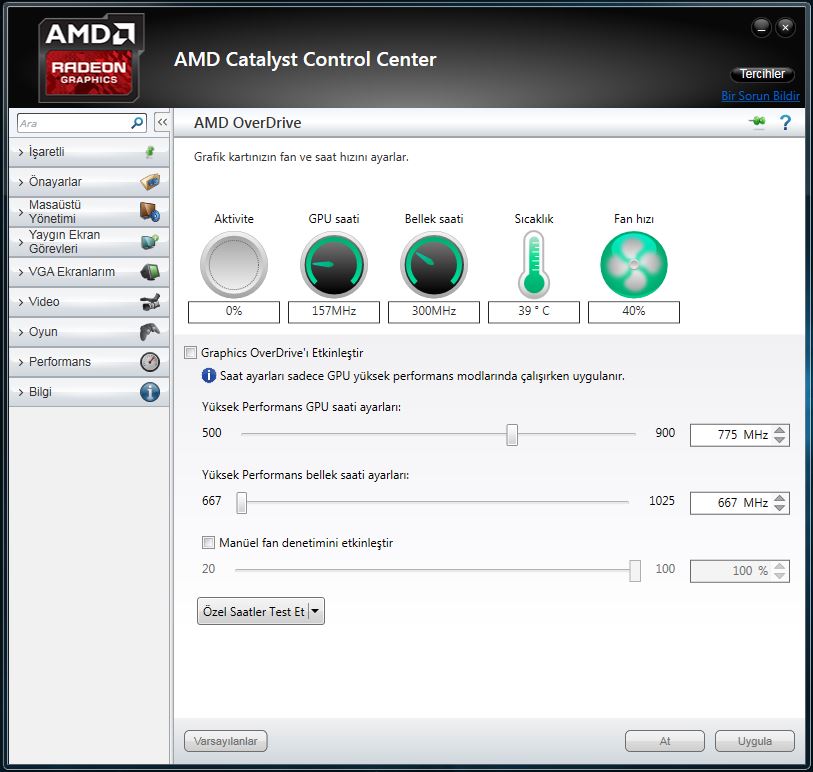
Task: Click the pin icon next to İşaretli
Action: pyautogui.click(x=149, y=152)
